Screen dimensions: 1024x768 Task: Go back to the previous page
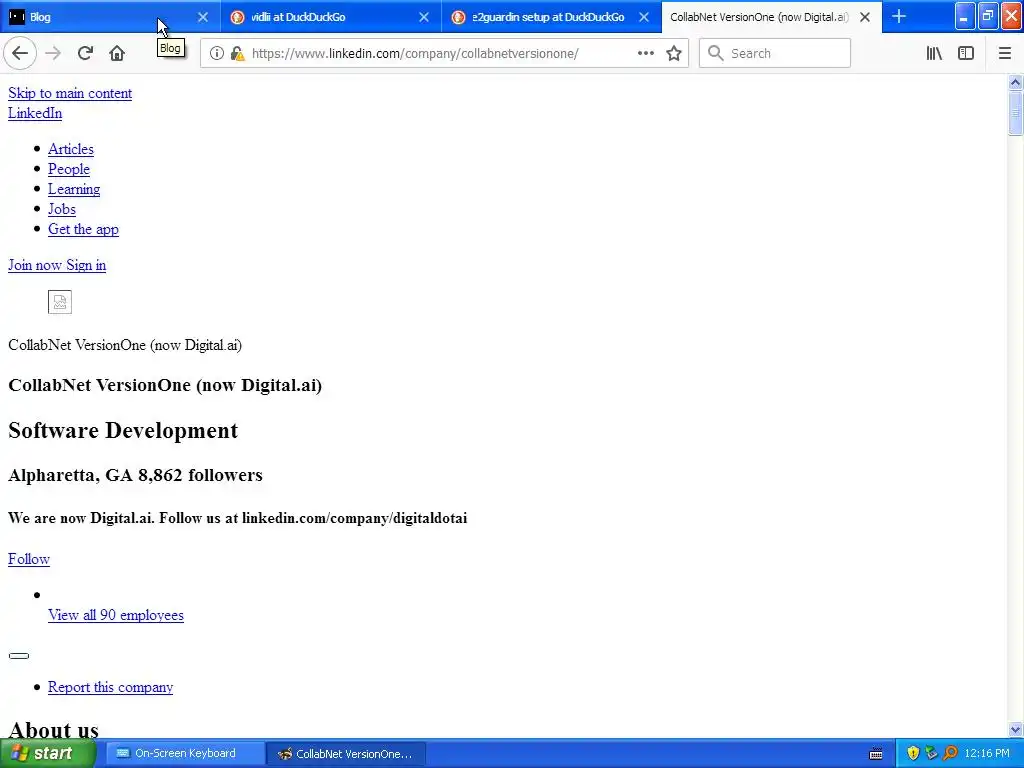tap(20, 53)
